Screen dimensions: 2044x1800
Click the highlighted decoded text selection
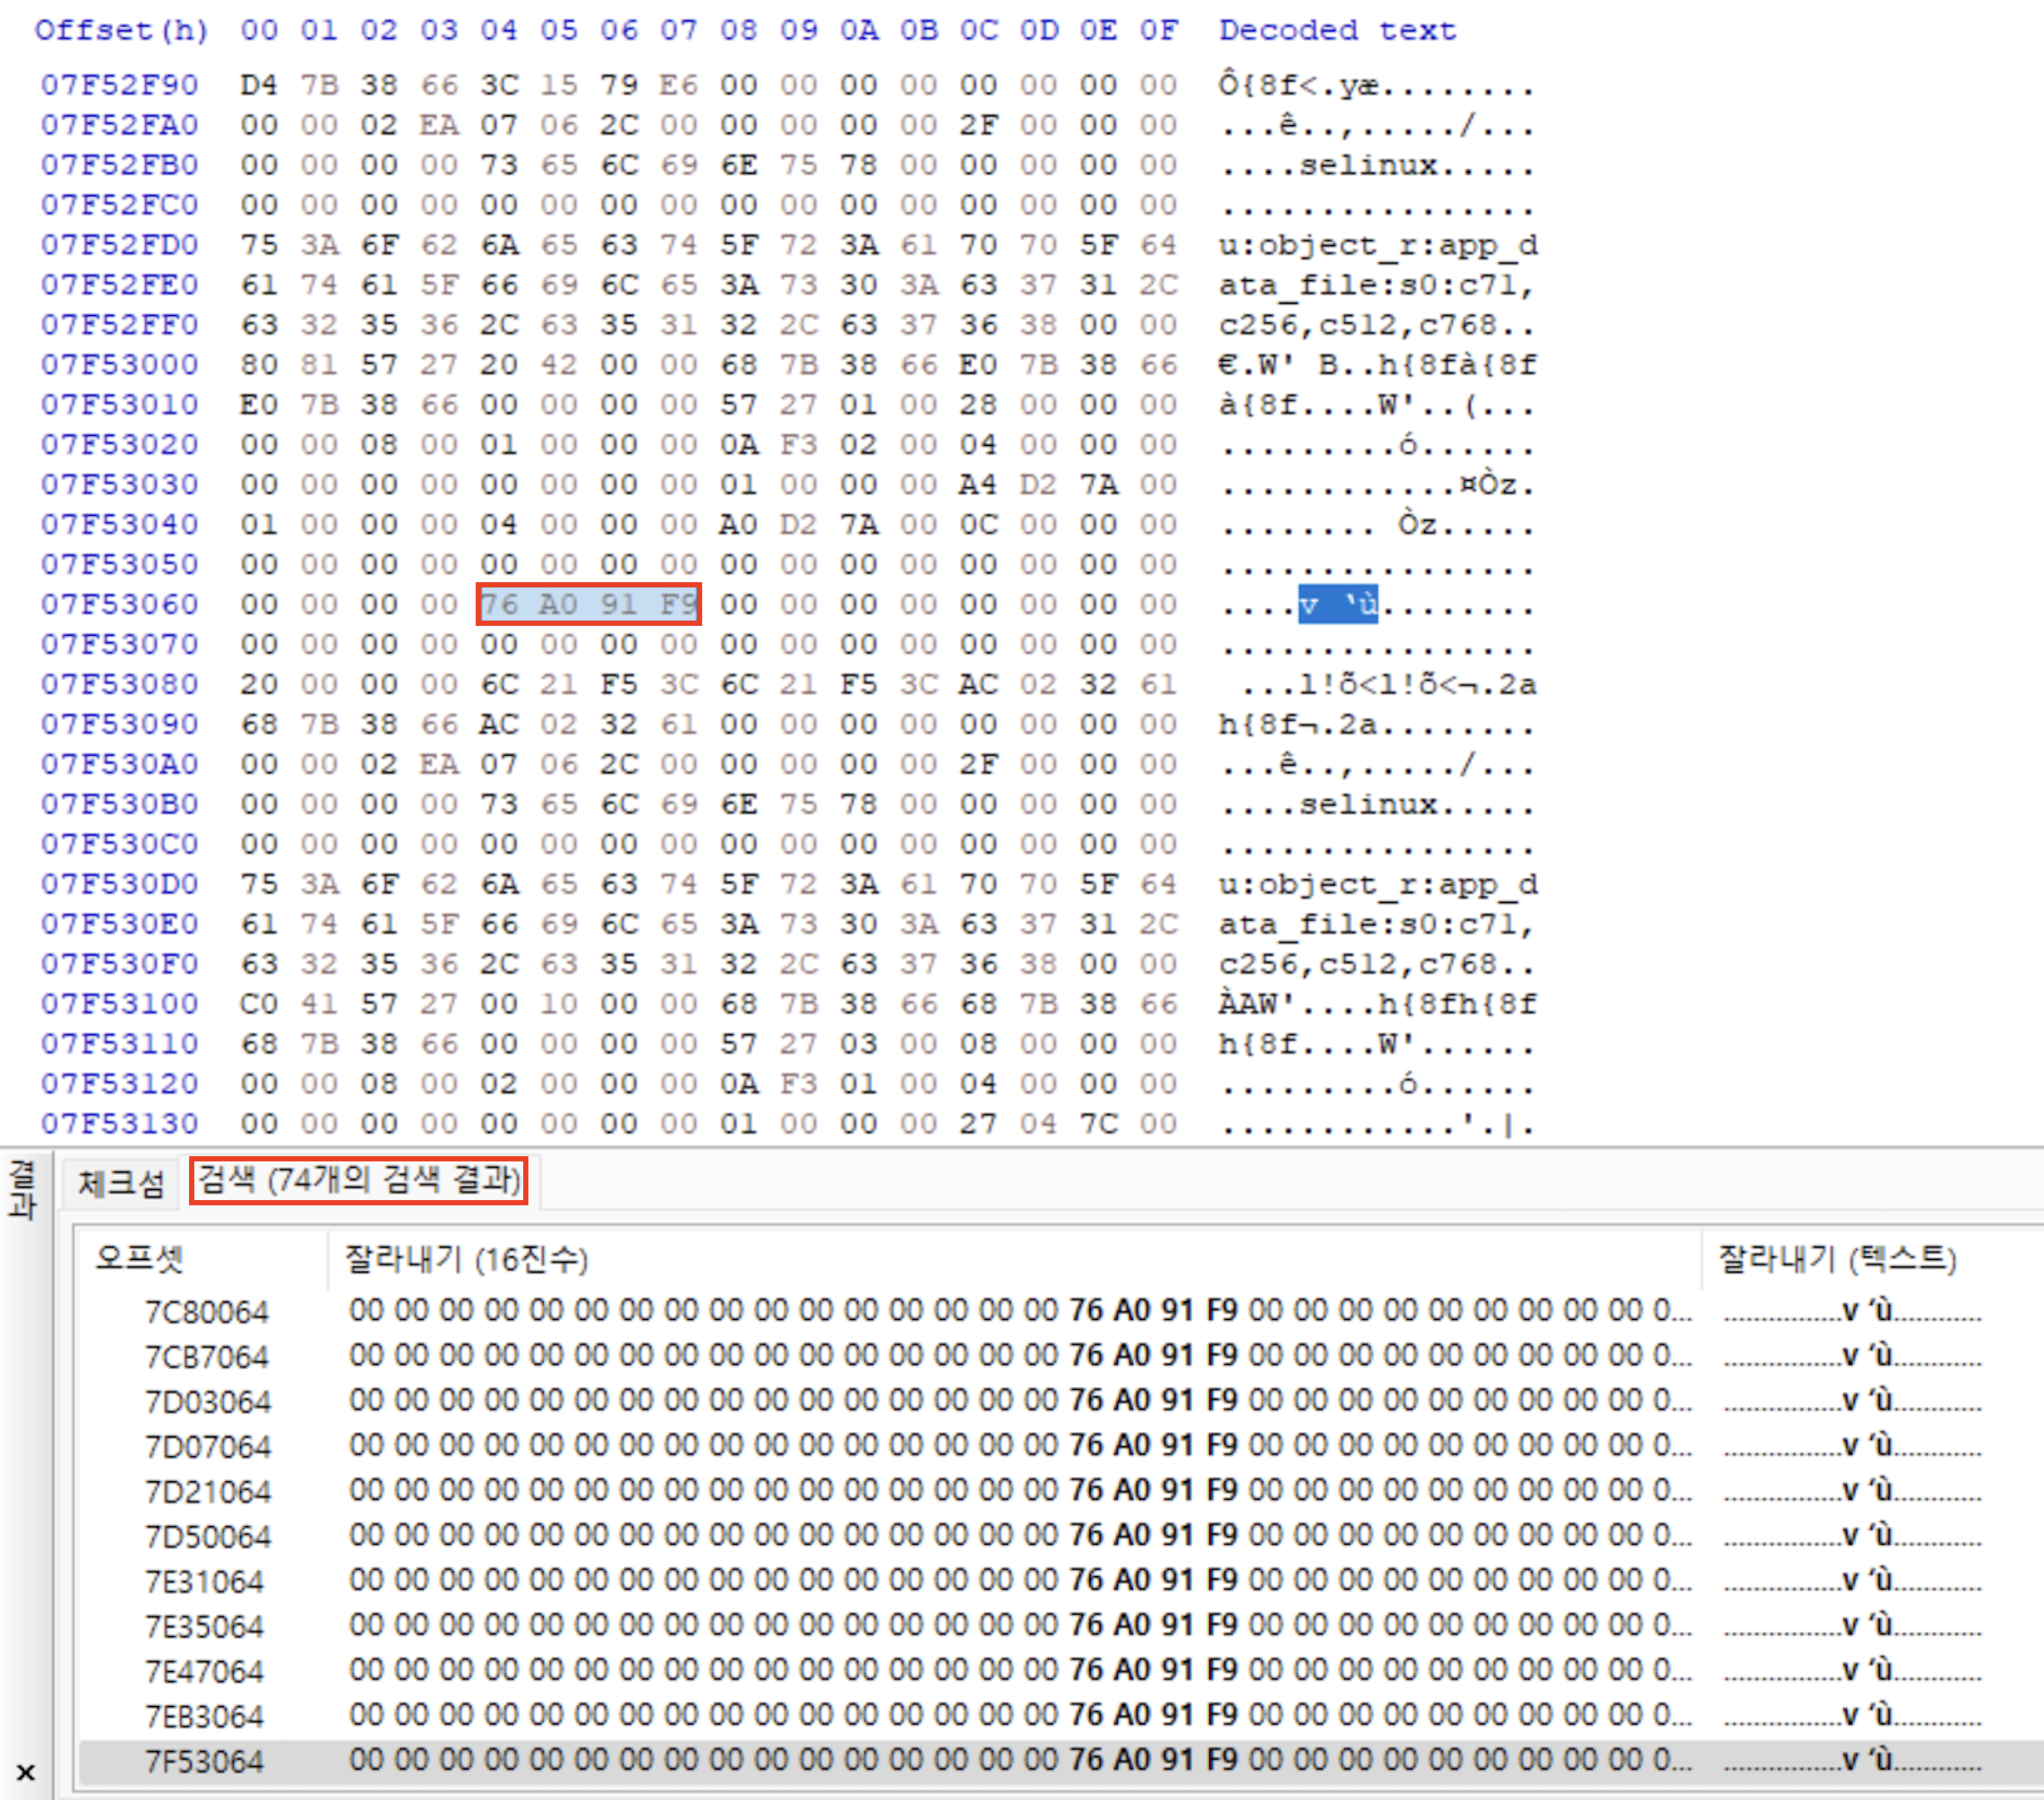(x=1337, y=604)
